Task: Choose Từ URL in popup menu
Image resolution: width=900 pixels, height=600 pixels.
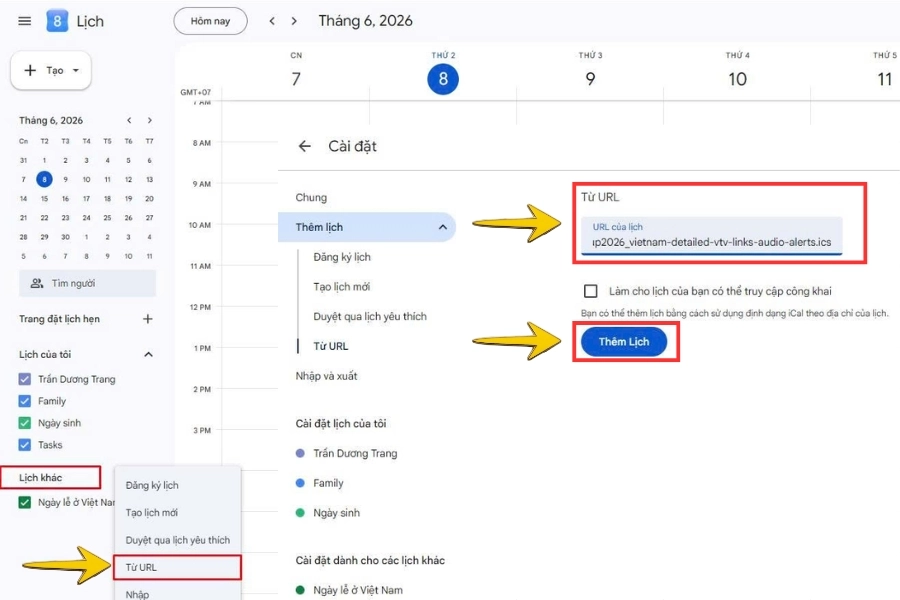Action: click(177, 567)
